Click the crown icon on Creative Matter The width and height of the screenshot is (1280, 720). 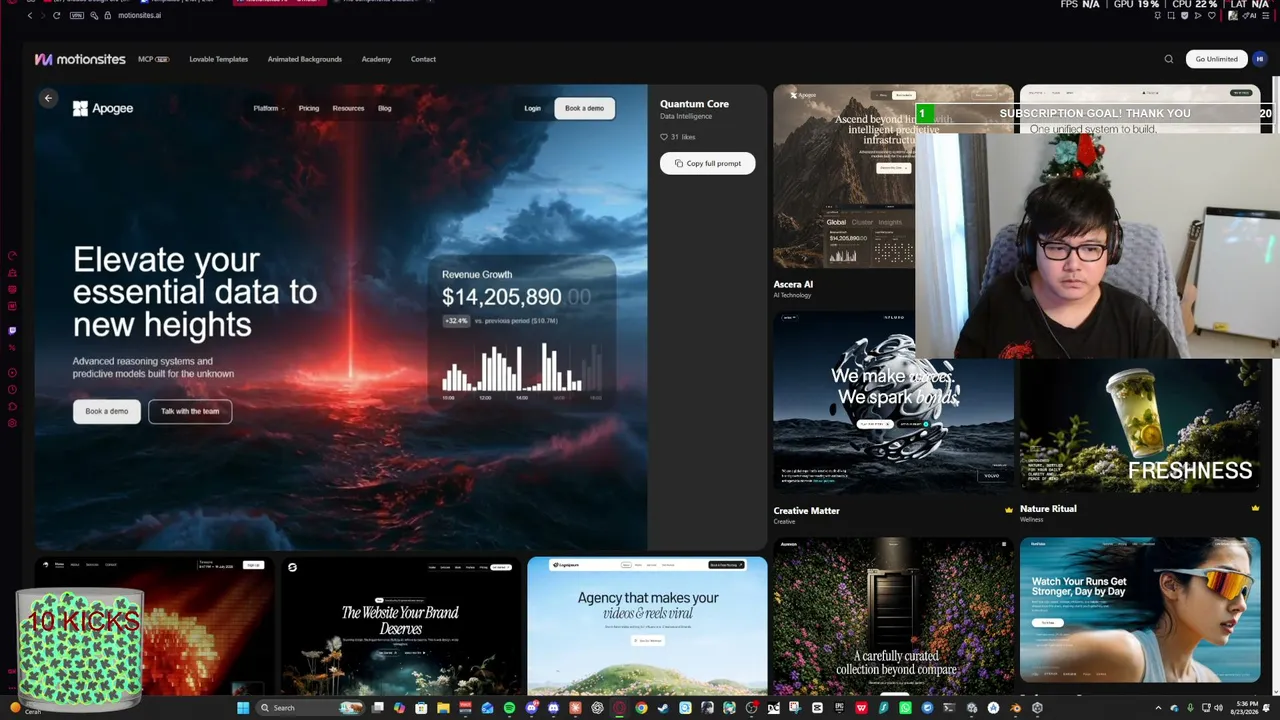tap(1009, 510)
